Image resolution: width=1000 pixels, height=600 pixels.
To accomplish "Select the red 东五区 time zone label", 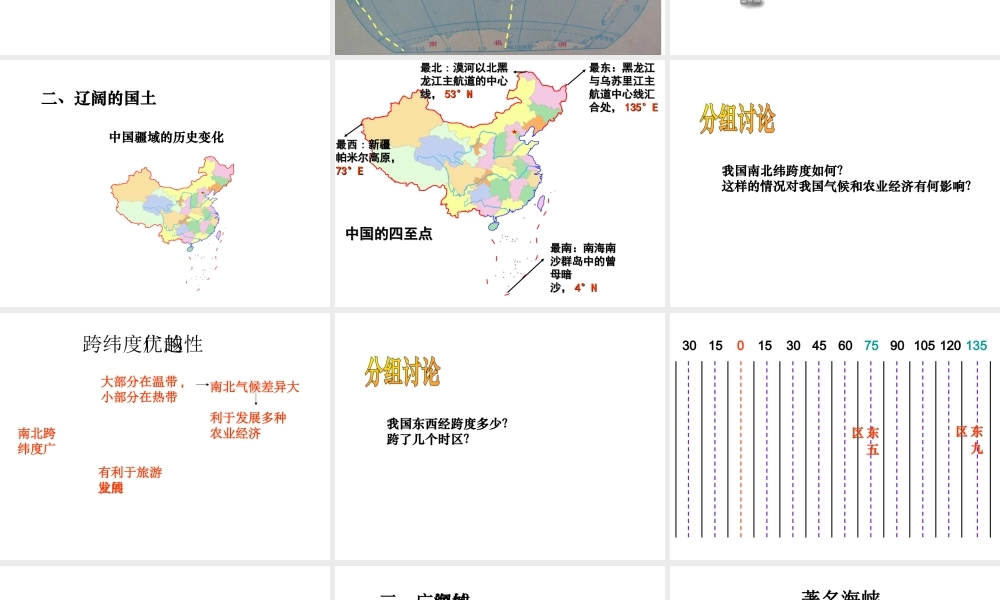I will [x=866, y=441].
